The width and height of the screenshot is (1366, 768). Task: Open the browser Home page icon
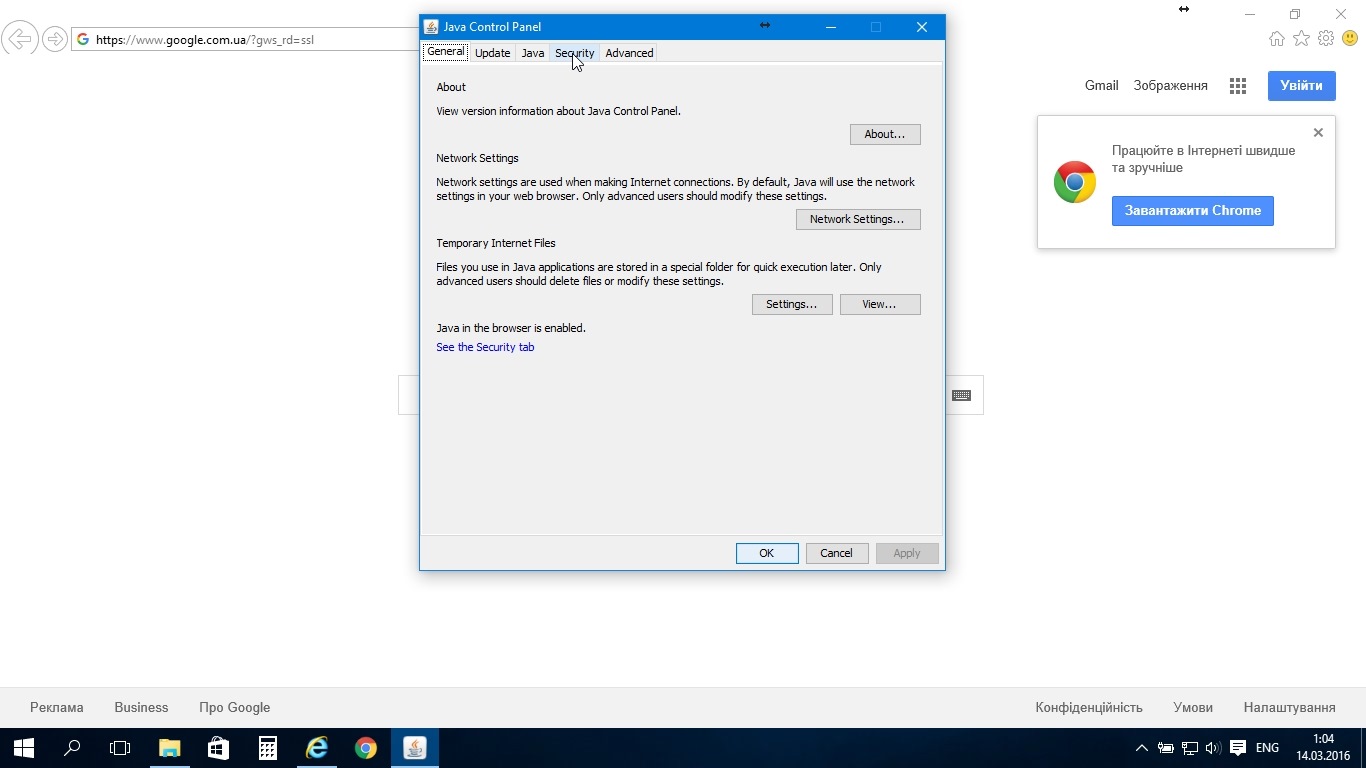(1277, 39)
